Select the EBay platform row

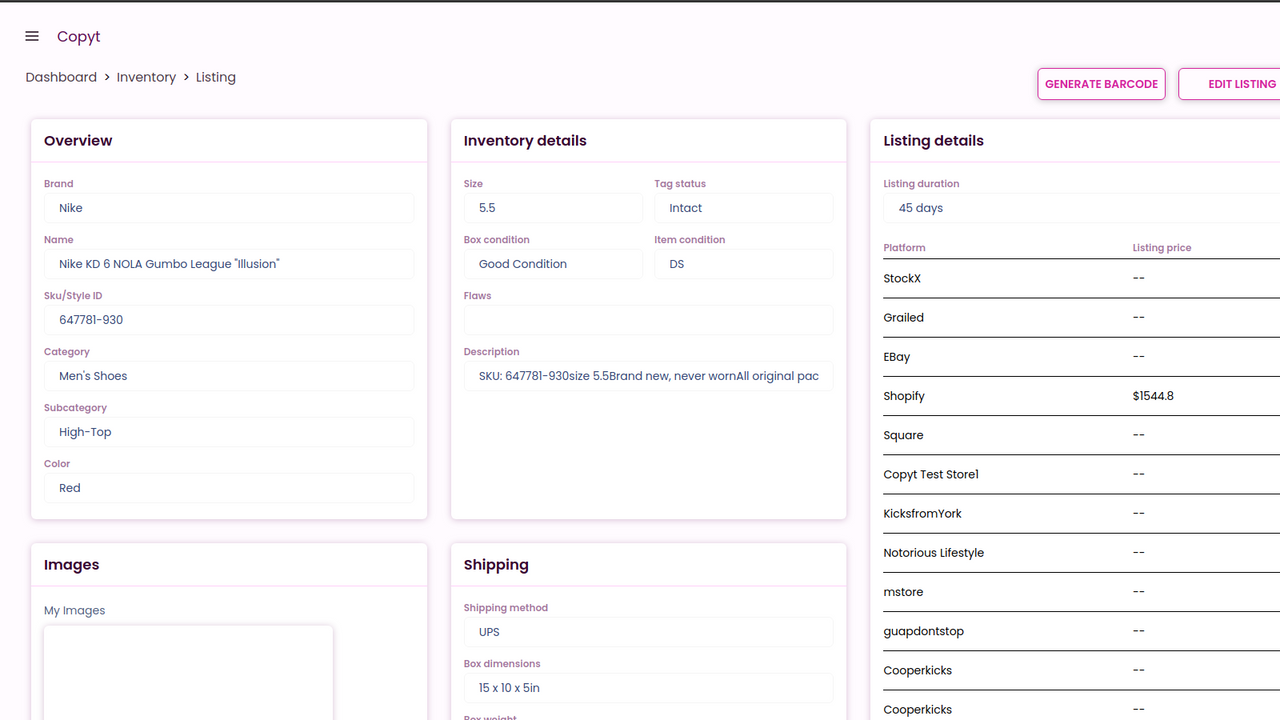(1081, 357)
